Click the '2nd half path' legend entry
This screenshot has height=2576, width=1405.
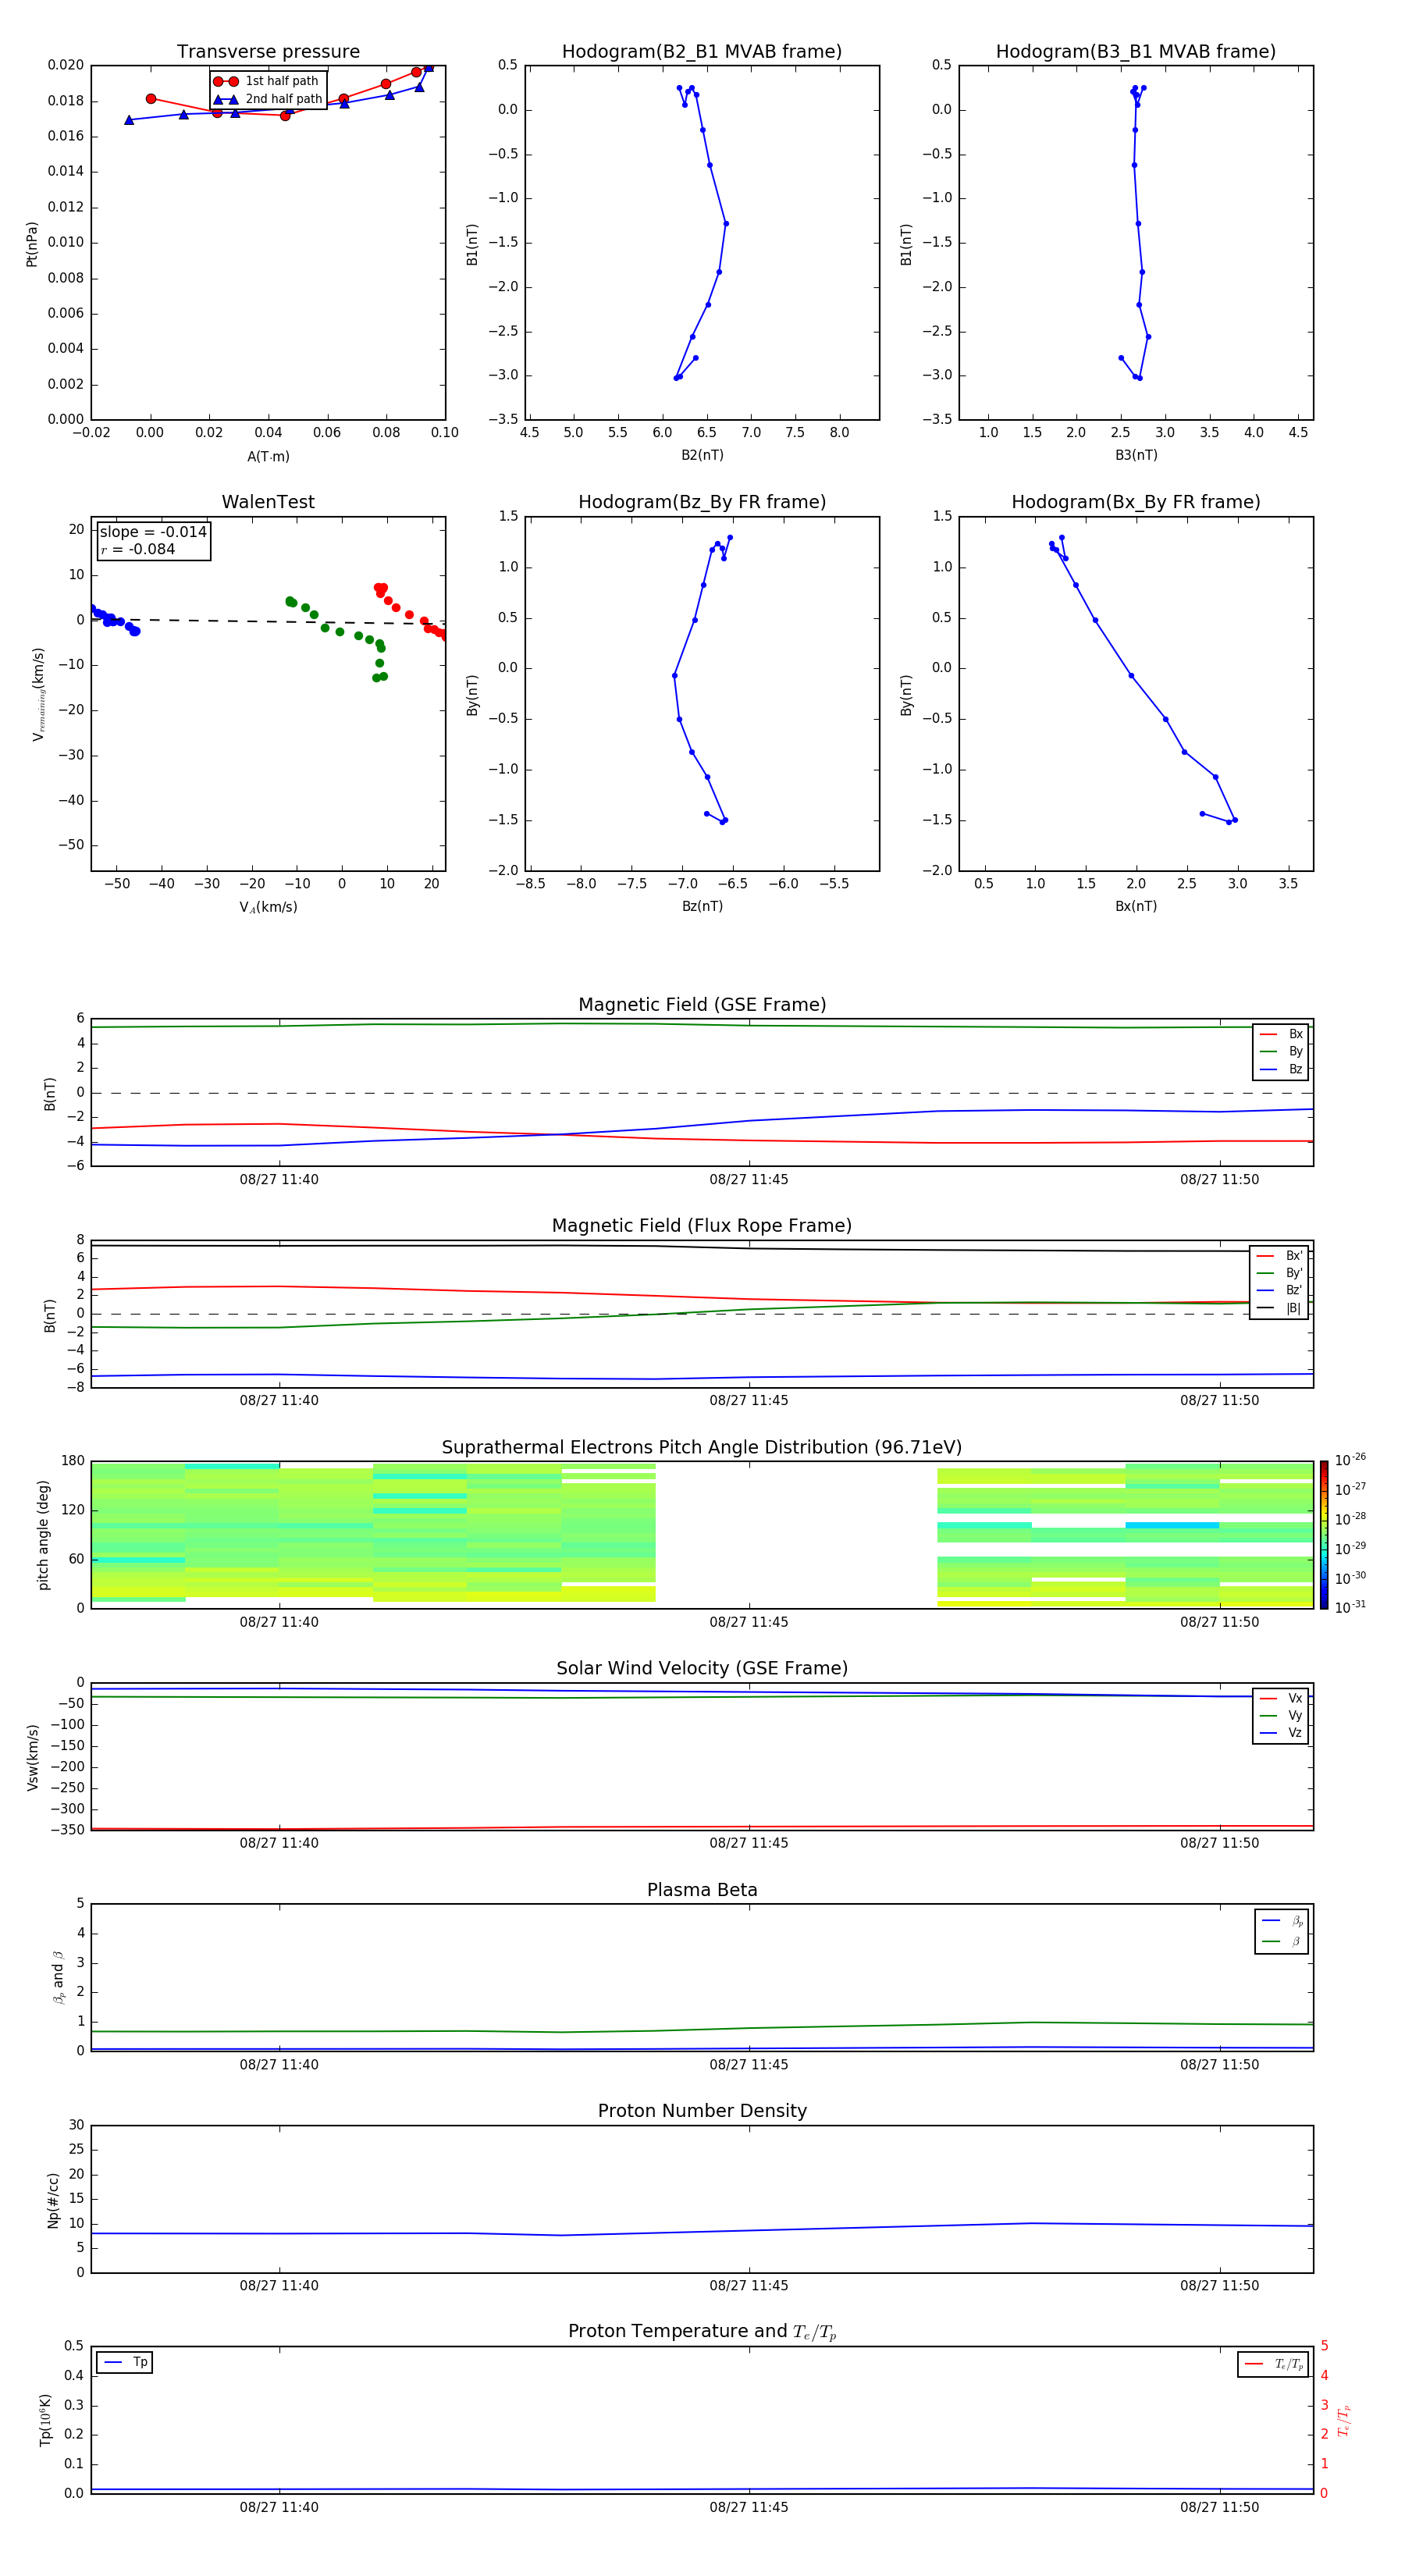(268, 99)
